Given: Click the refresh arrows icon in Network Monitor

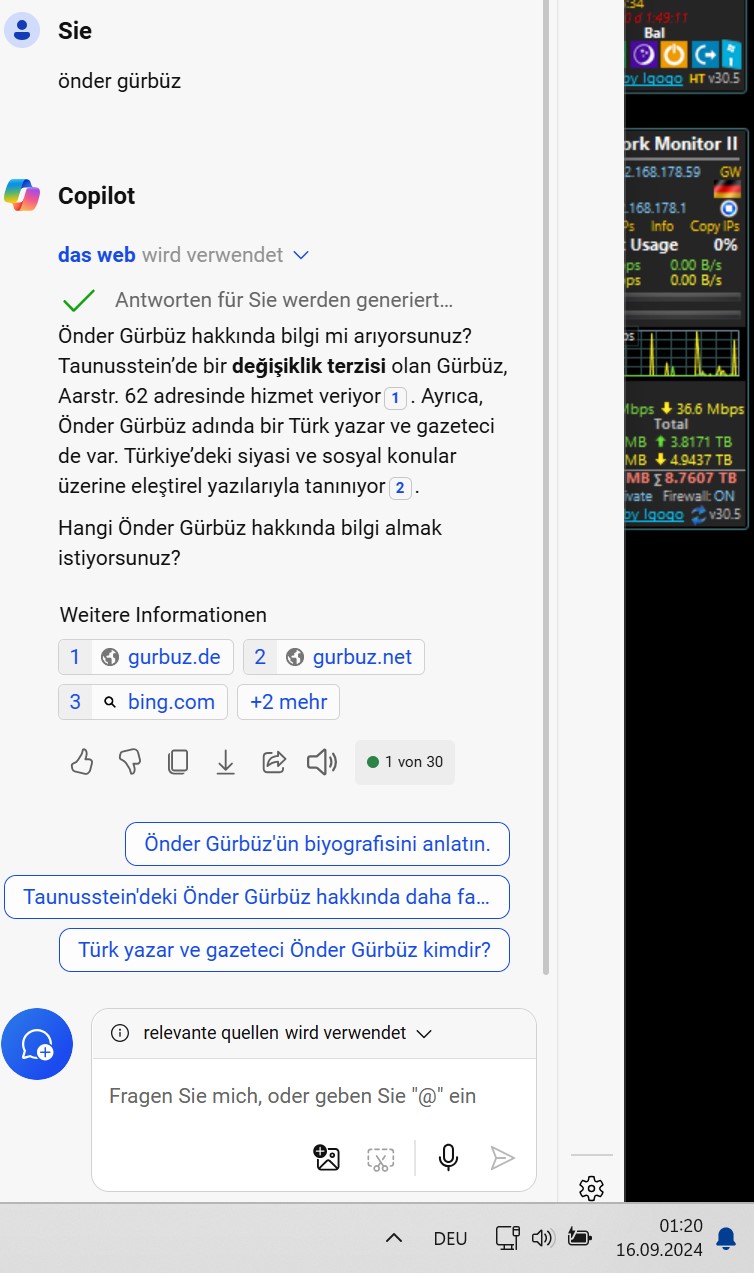Looking at the screenshot, I should (699, 515).
